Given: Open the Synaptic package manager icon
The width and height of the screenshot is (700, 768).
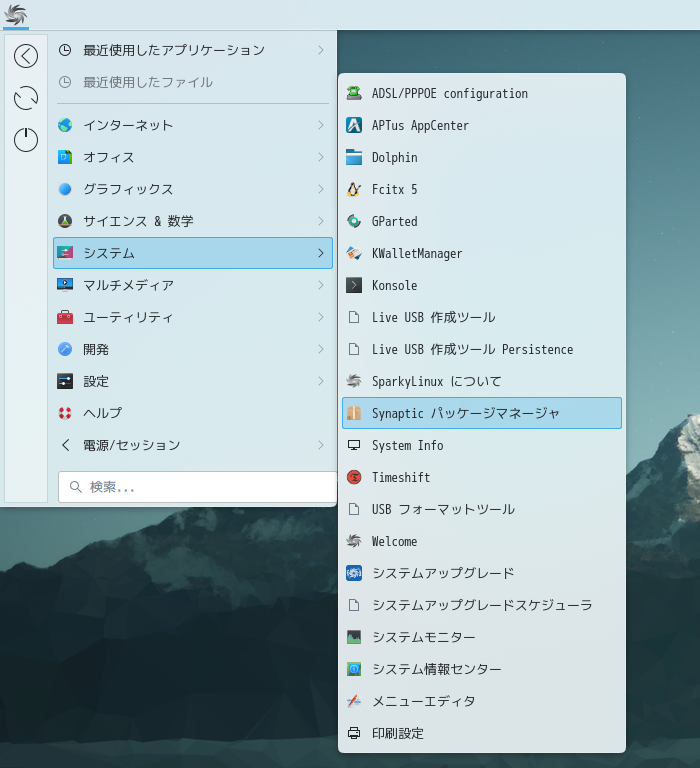Looking at the screenshot, I should 354,413.
